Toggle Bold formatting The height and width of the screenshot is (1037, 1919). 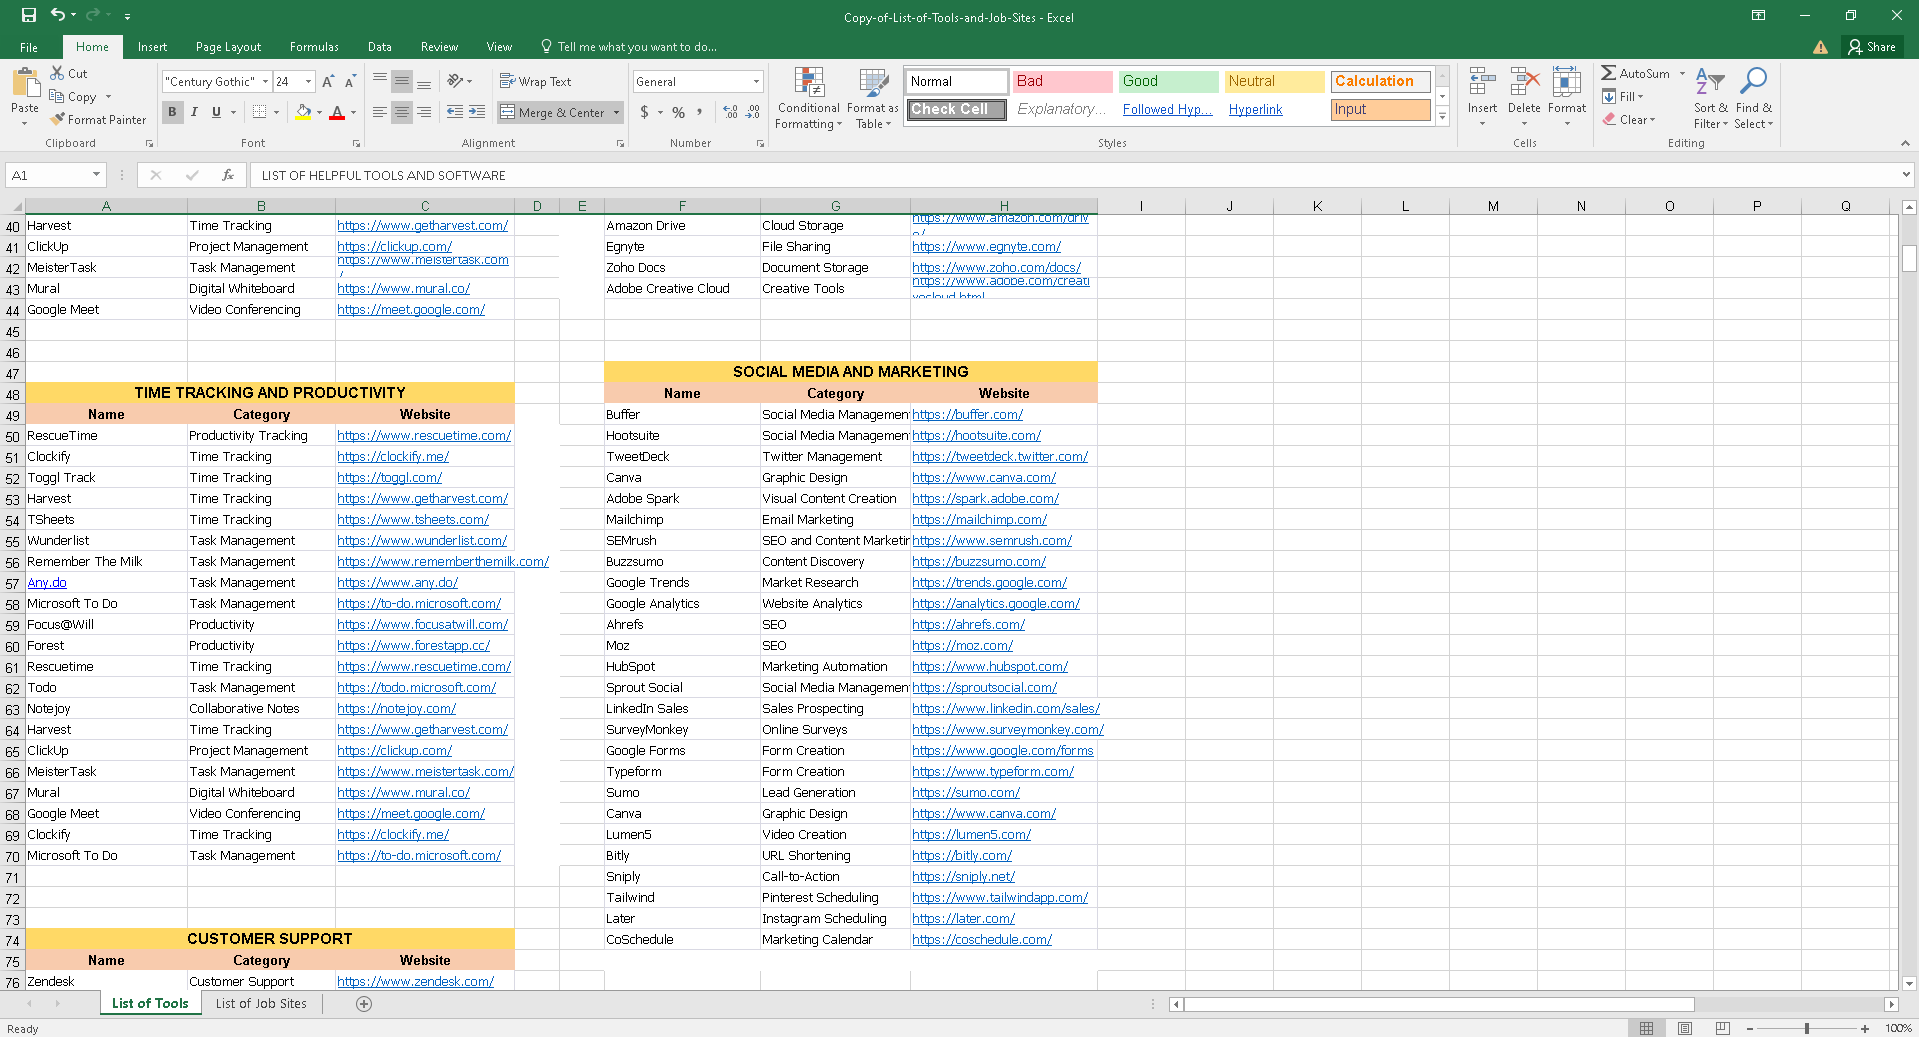tap(172, 112)
